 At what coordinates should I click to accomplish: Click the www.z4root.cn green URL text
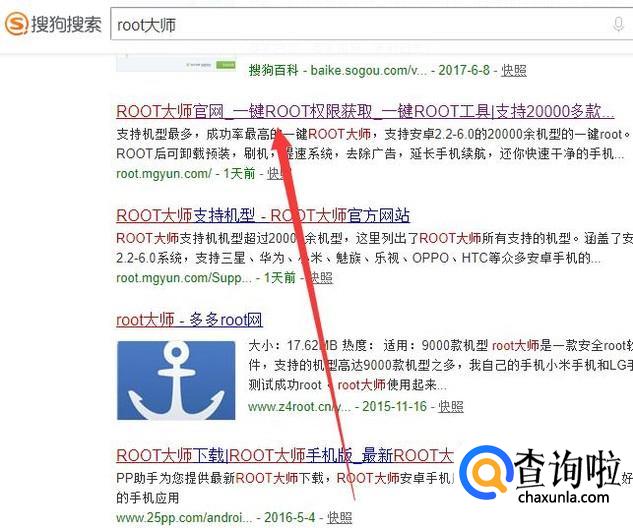coord(299,406)
